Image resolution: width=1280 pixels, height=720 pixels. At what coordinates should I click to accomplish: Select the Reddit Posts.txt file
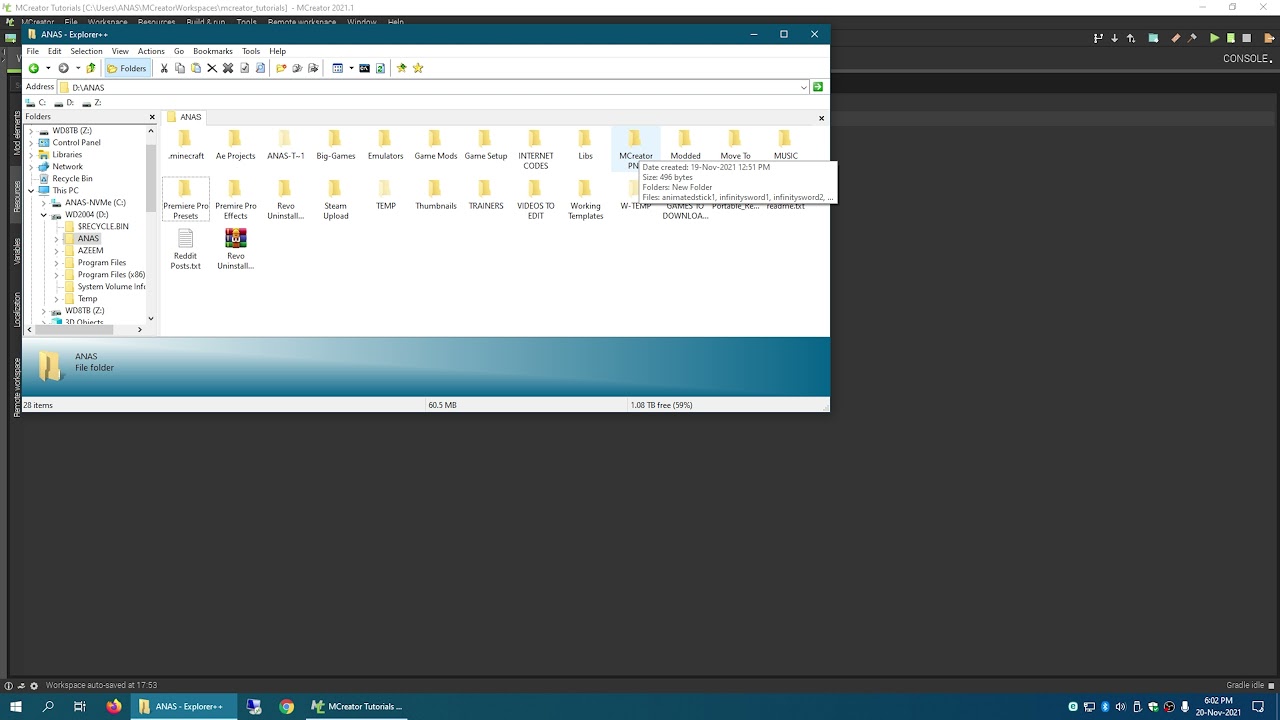[185, 249]
